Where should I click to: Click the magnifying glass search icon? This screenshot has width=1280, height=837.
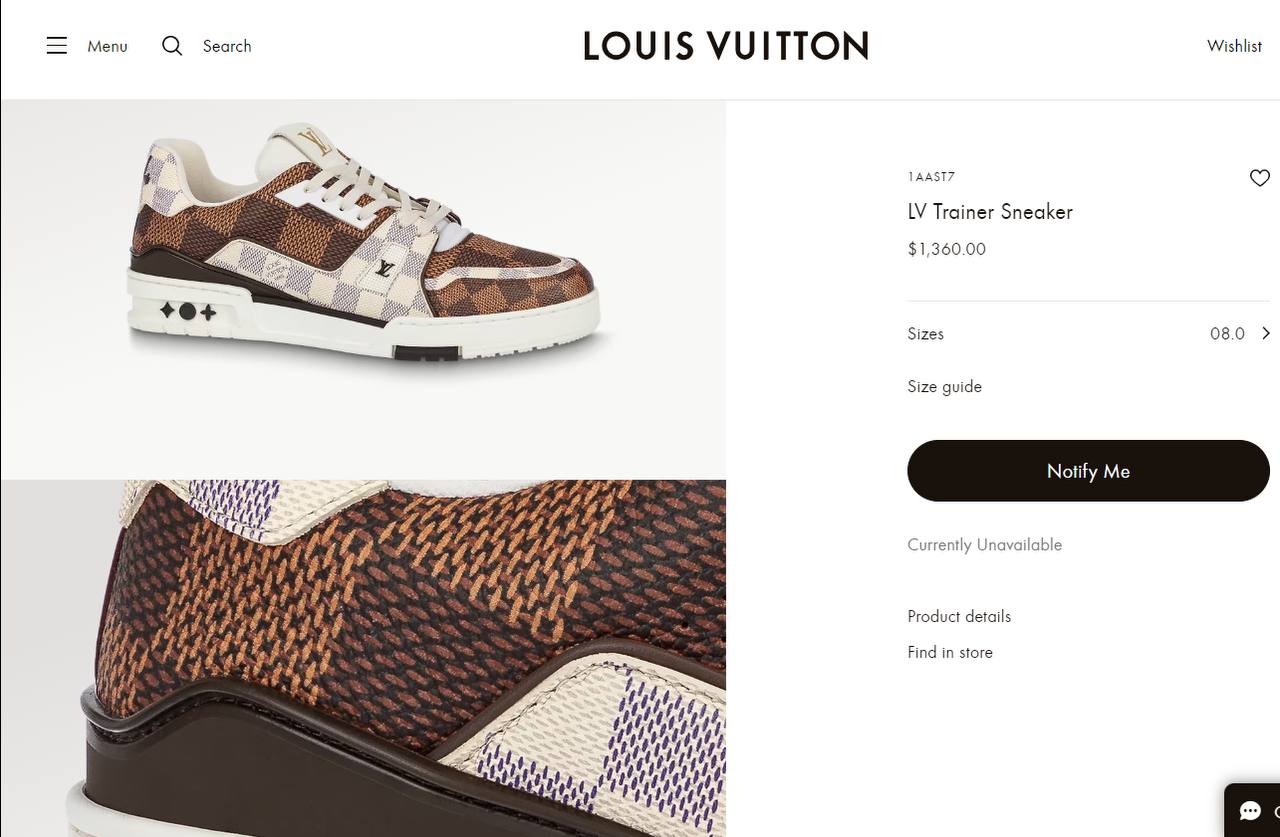[172, 46]
